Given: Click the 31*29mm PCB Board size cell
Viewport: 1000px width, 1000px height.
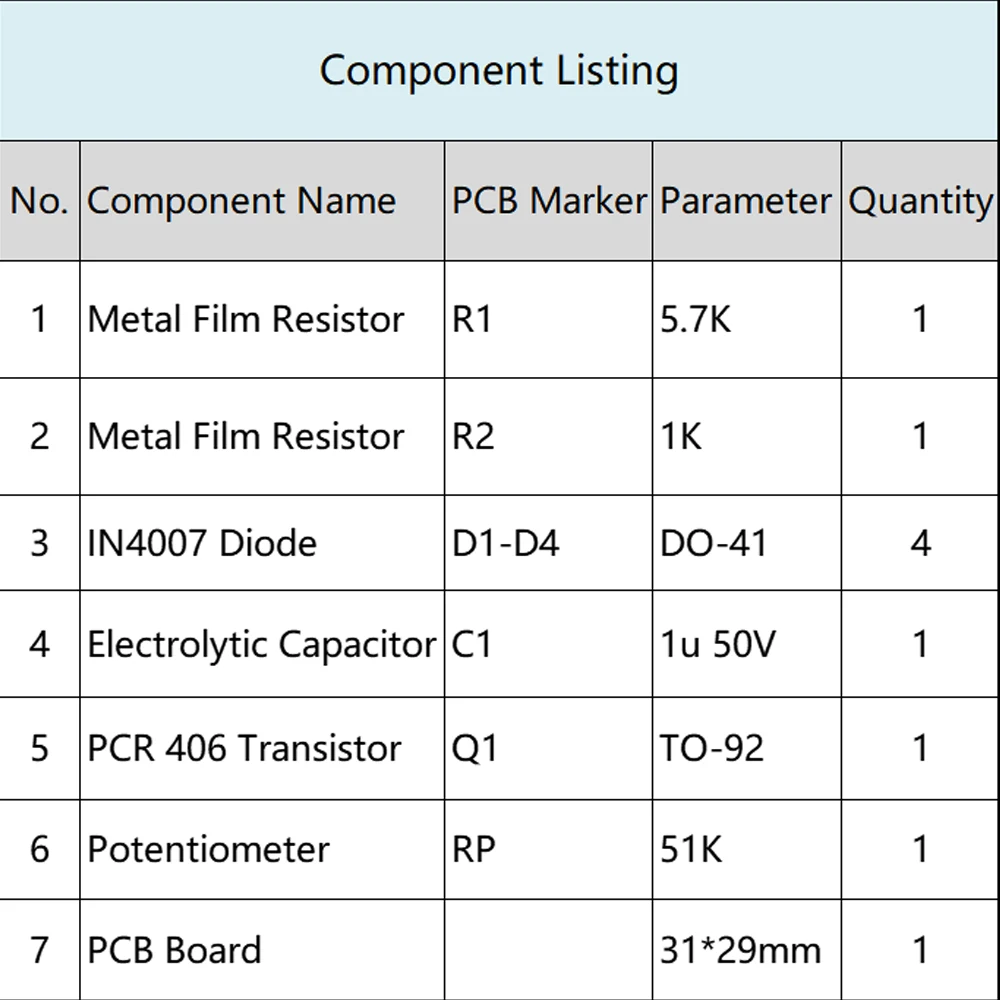Looking at the screenshot, I should coord(747,950).
